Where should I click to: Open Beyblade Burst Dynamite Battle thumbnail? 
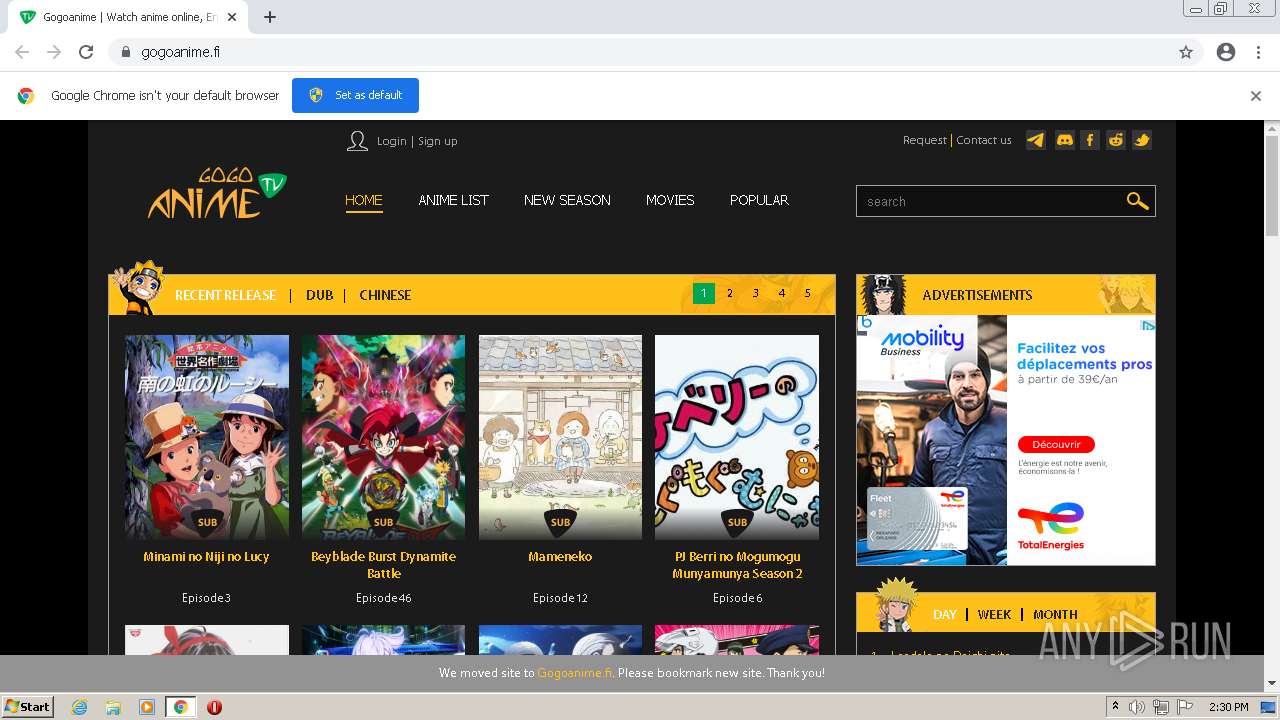click(384, 437)
